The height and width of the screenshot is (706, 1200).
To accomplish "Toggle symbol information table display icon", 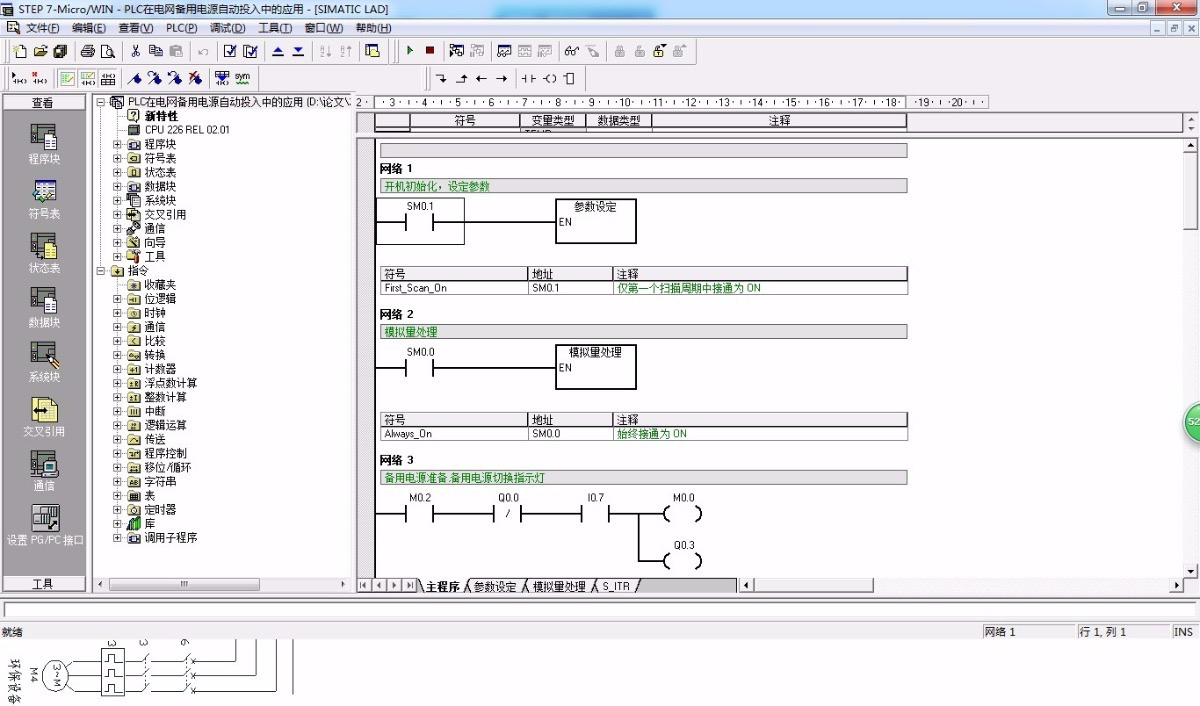I will [107, 78].
